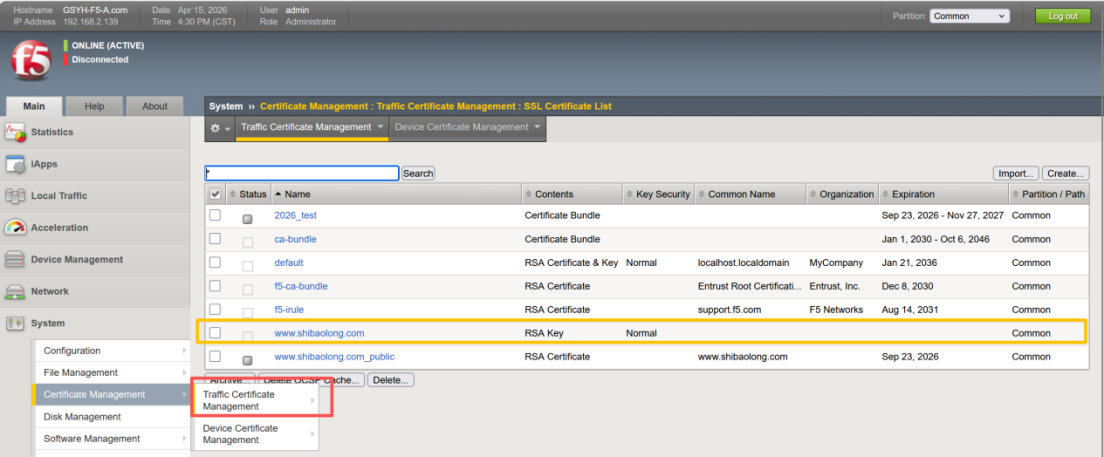The image size is (1104, 457).
Task: Click the certificate search input field
Action: tap(301, 173)
